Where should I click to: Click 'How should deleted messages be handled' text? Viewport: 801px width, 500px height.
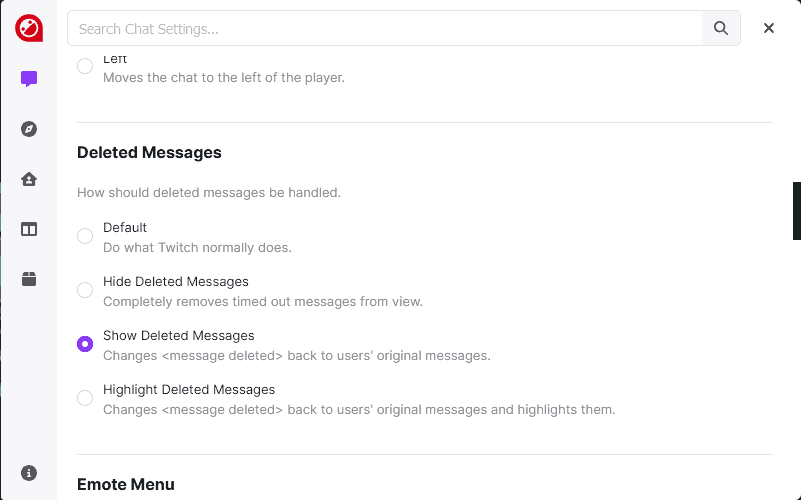tap(209, 192)
